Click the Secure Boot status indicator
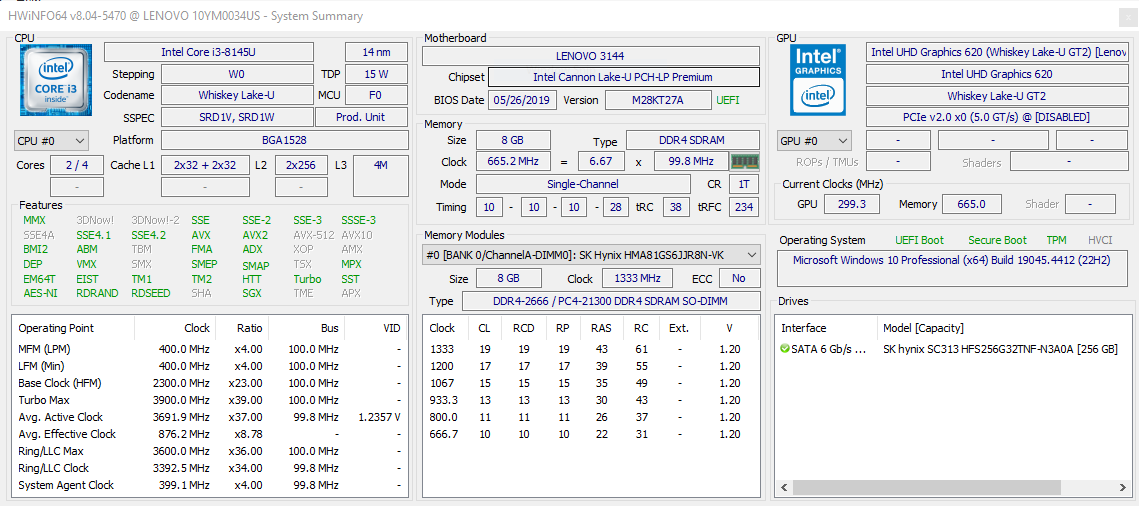This screenshot has width=1139, height=506. pos(997,240)
